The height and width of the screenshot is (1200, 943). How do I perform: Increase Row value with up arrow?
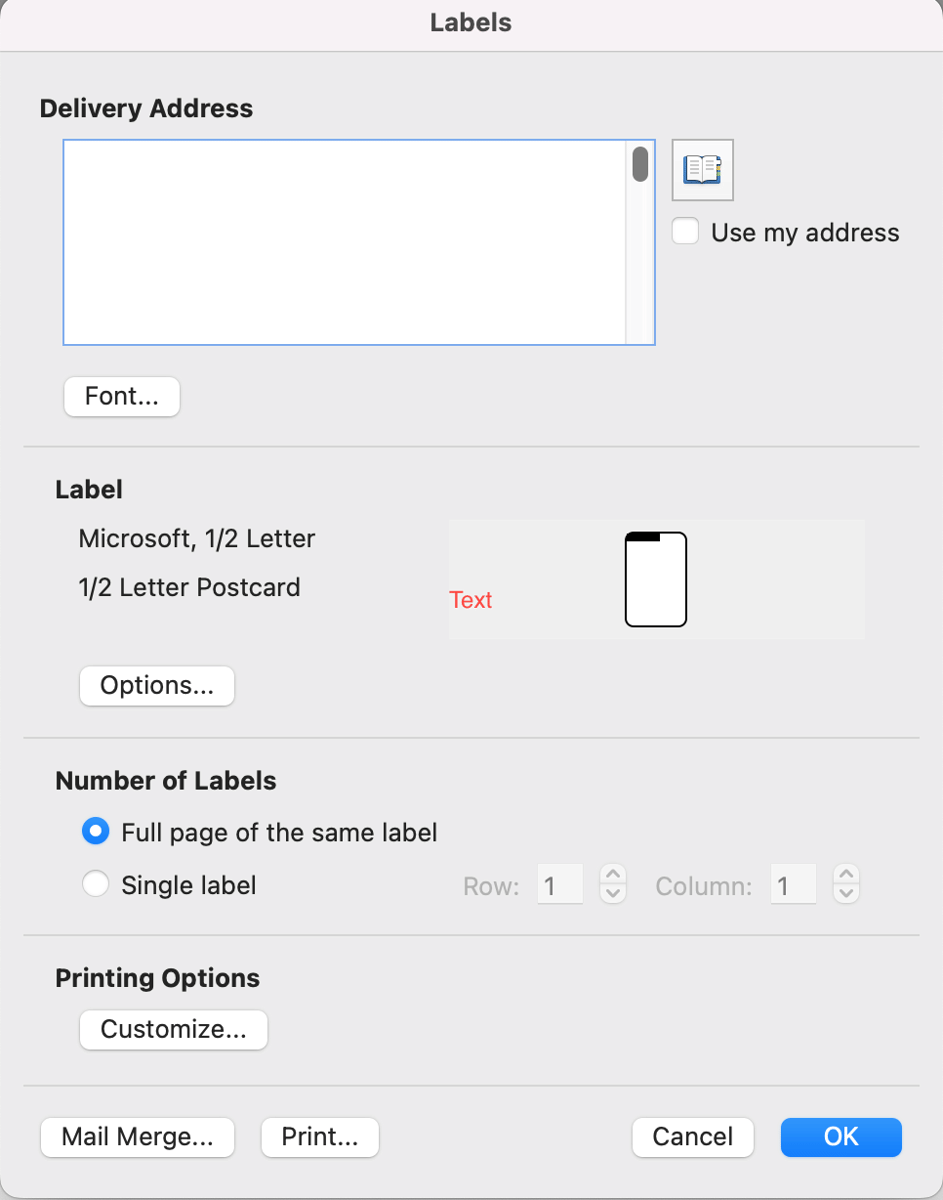click(613, 875)
